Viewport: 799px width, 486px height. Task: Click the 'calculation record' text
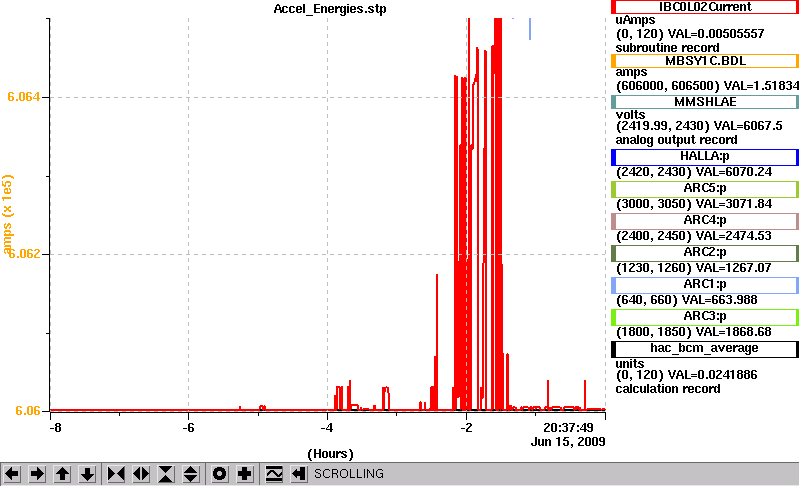pyautogui.click(x=668, y=389)
